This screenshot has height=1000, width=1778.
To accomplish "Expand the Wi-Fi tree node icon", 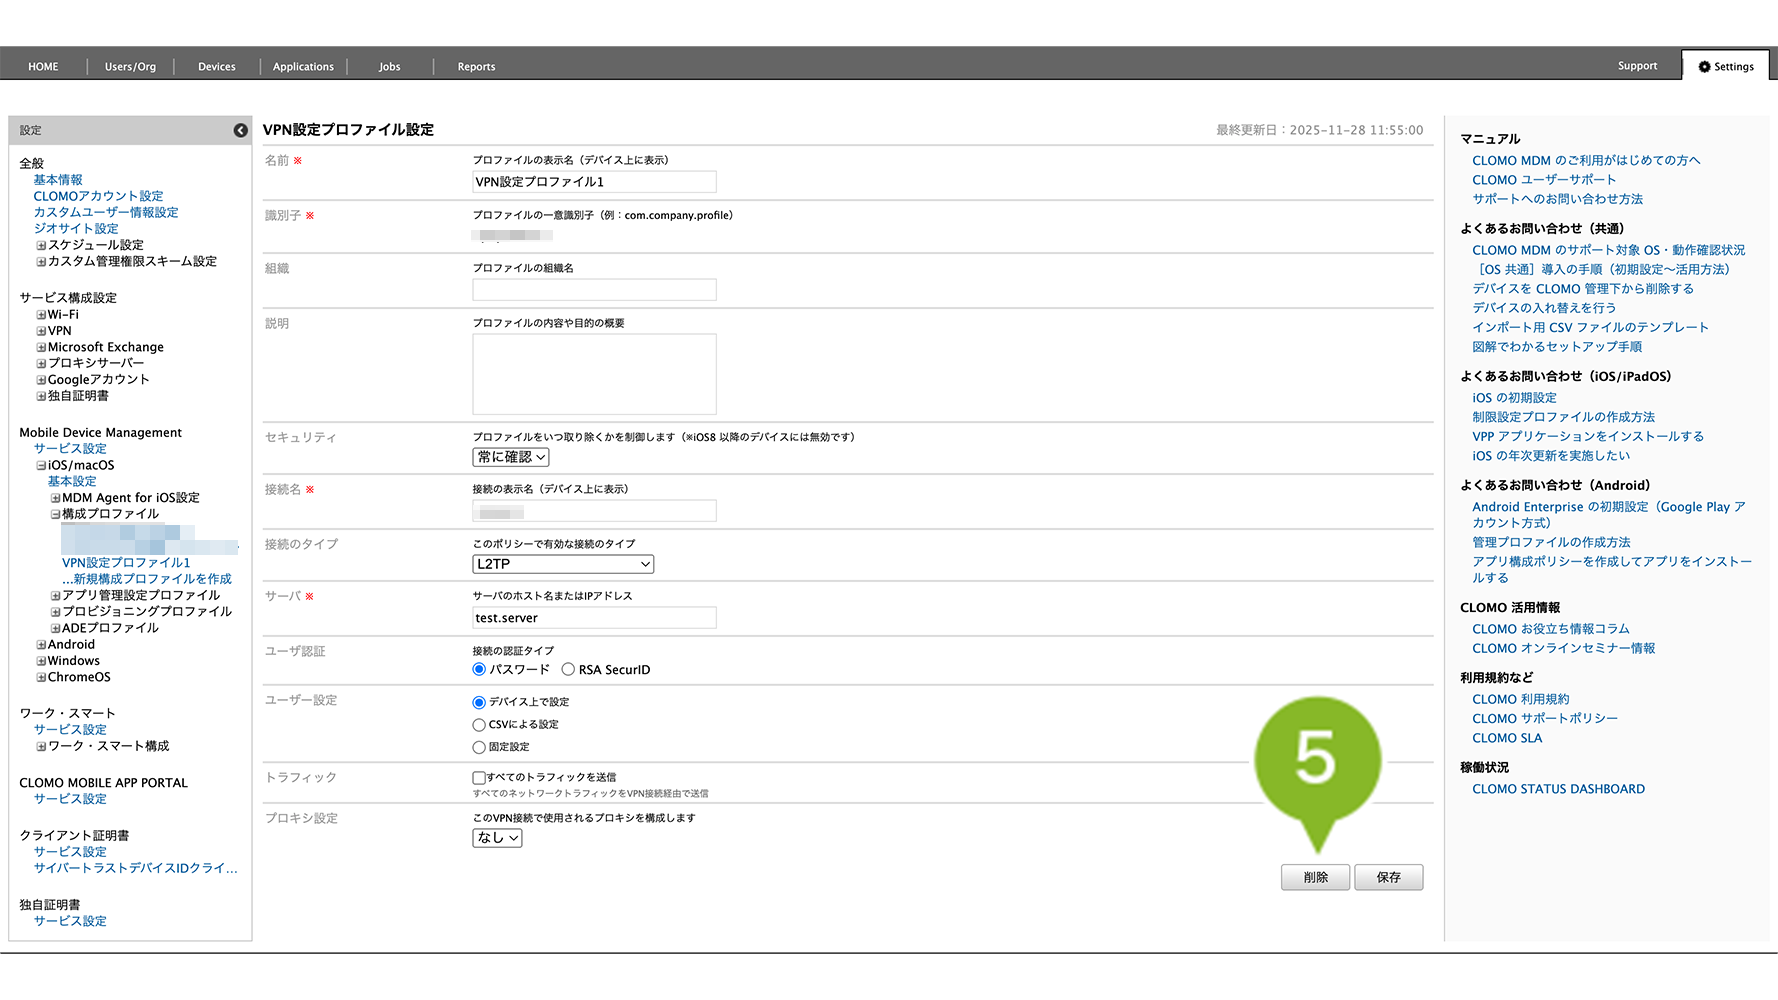I will (41, 315).
